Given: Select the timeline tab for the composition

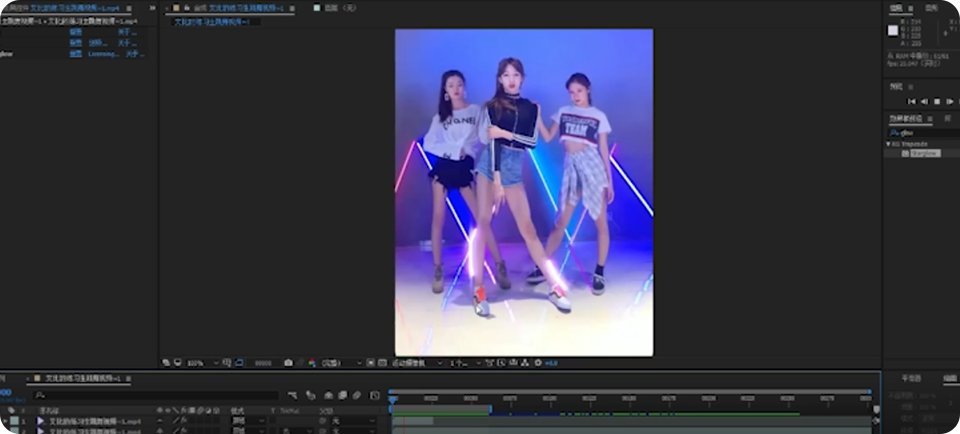Looking at the screenshot, I should 83,378.
